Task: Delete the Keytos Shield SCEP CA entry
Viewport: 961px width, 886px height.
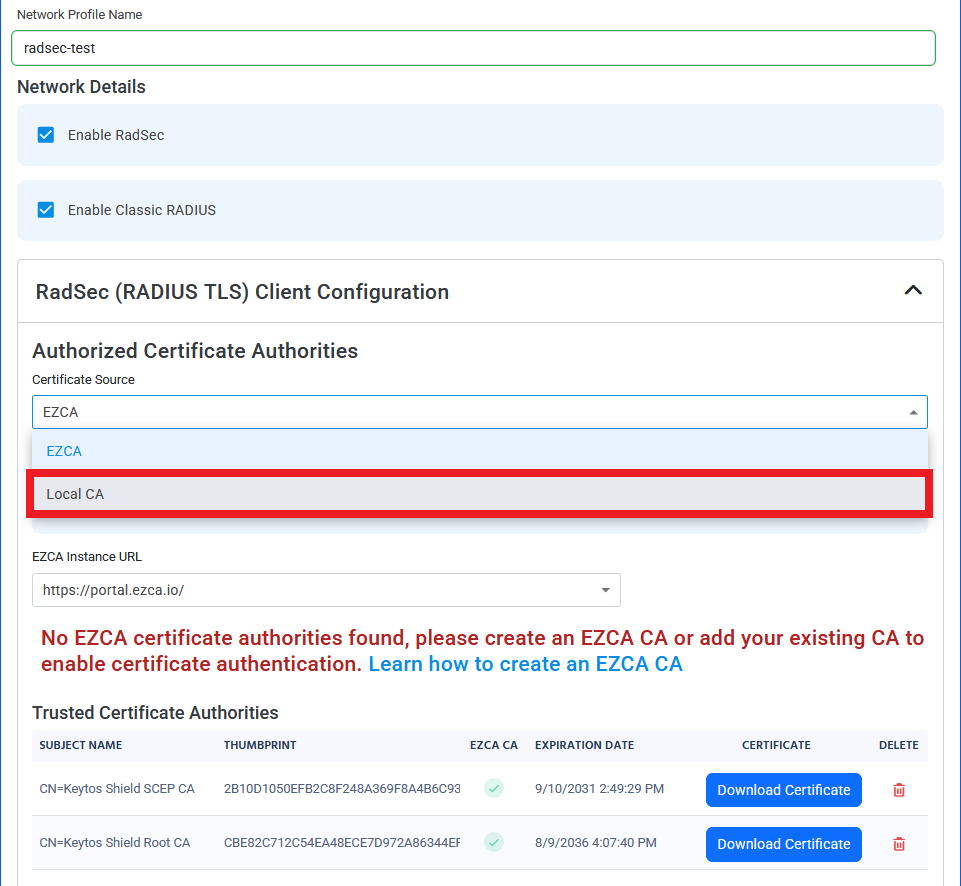Action: (x=898, y=790)
